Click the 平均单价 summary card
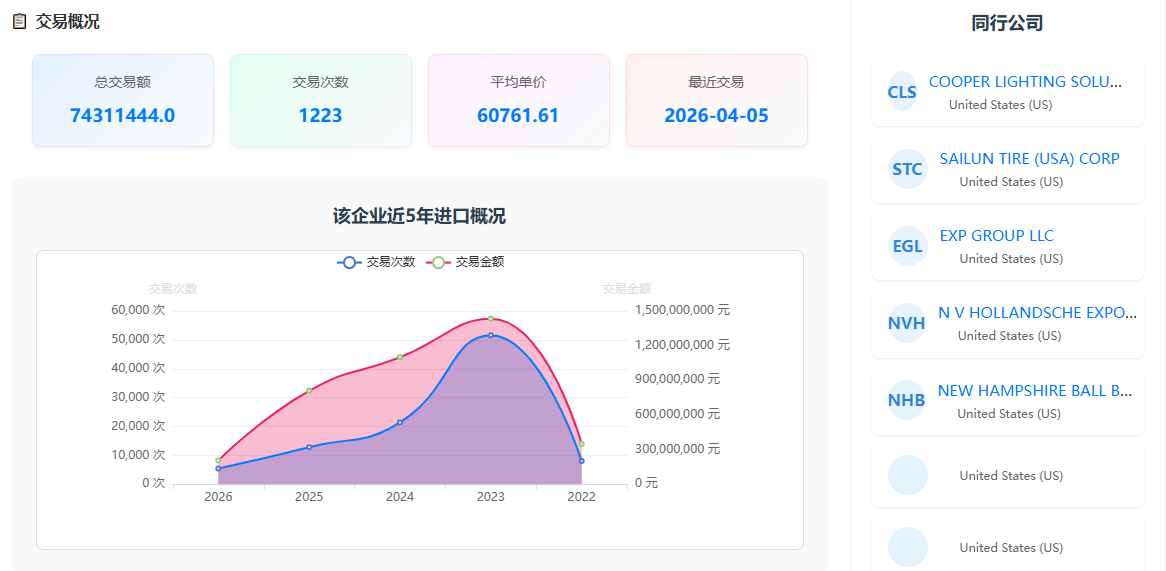The height and width of the screenshot is (571, 1166). pos(518,100)
